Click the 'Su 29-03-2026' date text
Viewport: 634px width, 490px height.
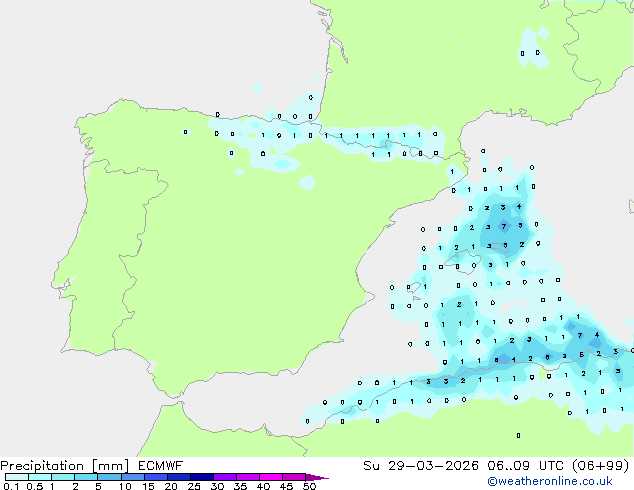[421, 466]
